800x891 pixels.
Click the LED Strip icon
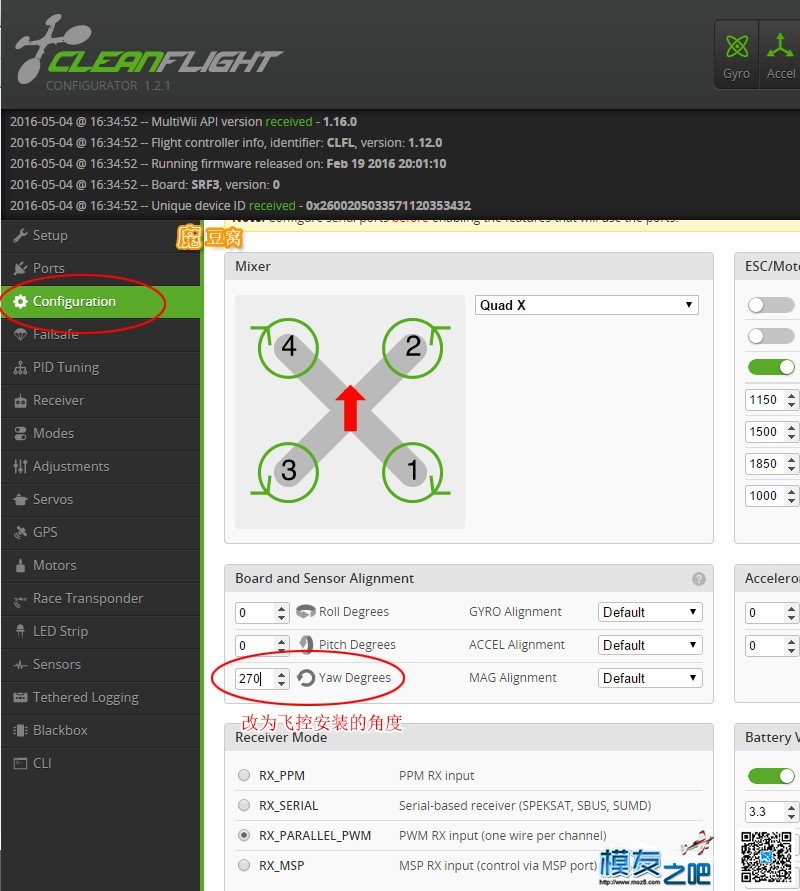[20, 631]
